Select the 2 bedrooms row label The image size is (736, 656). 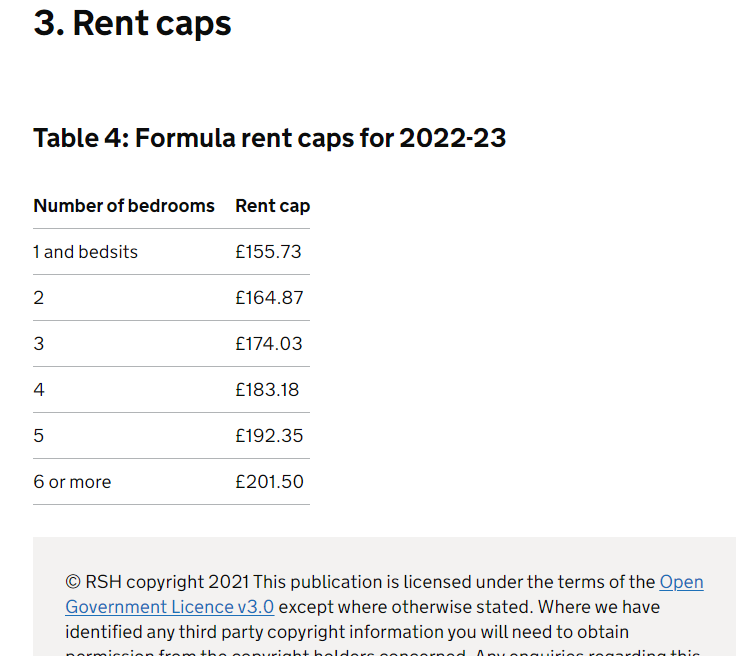coord(38,298)
